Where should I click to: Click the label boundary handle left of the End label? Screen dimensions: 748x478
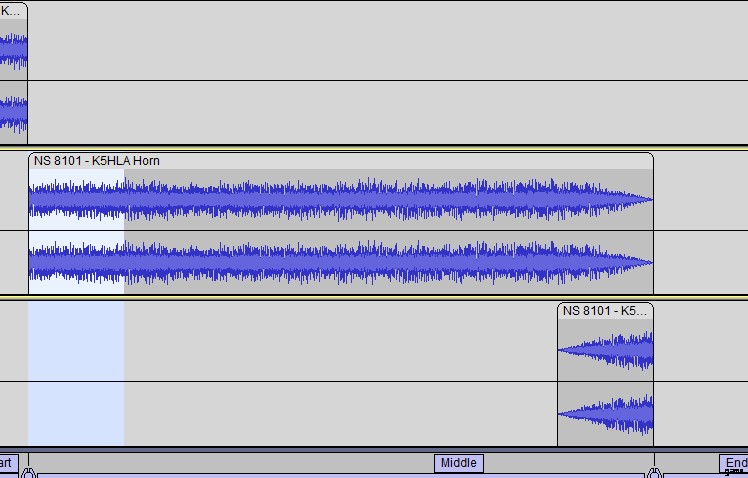coord(653,472)
